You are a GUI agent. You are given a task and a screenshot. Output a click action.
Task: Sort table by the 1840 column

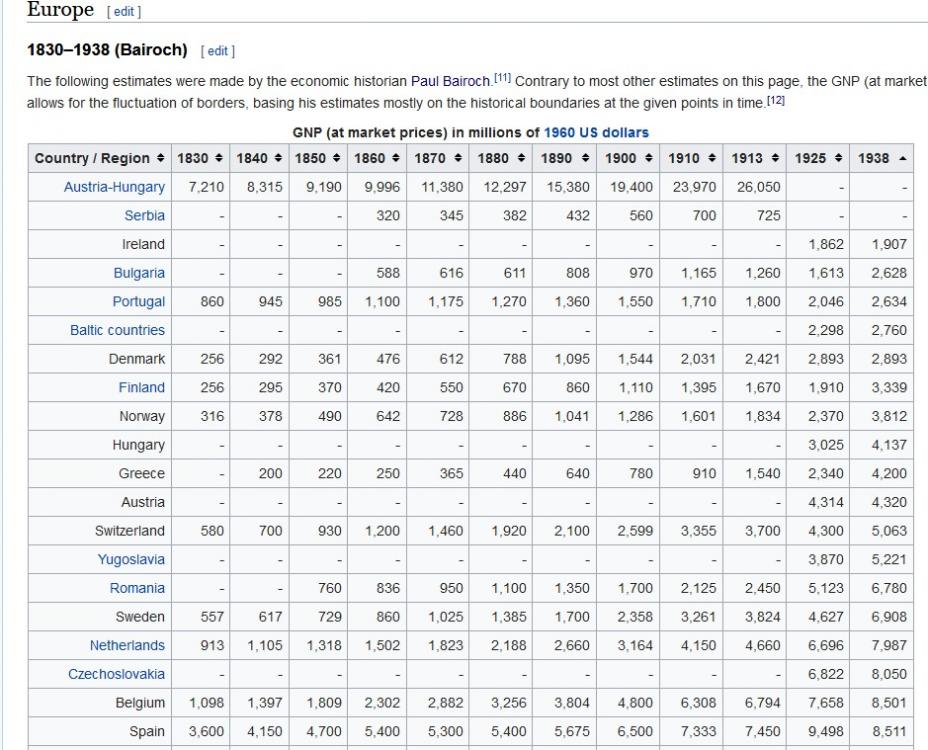[259, 159]
